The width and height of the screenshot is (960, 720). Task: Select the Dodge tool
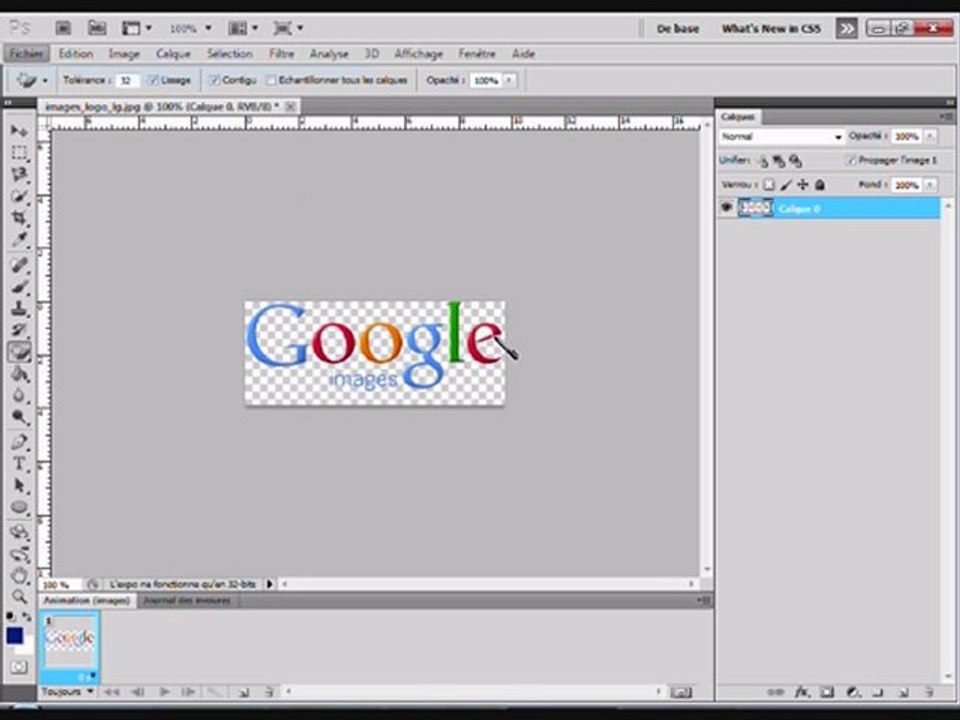[x=19, y=417]
